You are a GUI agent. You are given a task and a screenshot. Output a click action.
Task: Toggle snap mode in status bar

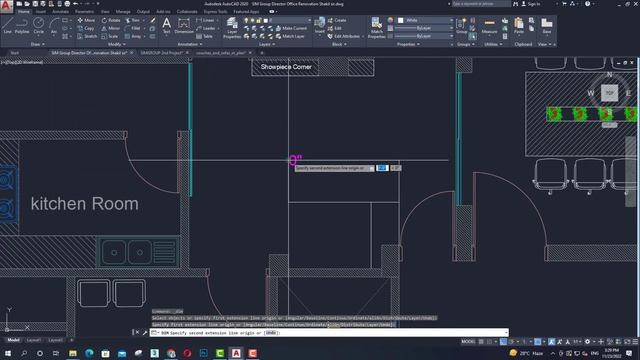[x=489, y=342]
